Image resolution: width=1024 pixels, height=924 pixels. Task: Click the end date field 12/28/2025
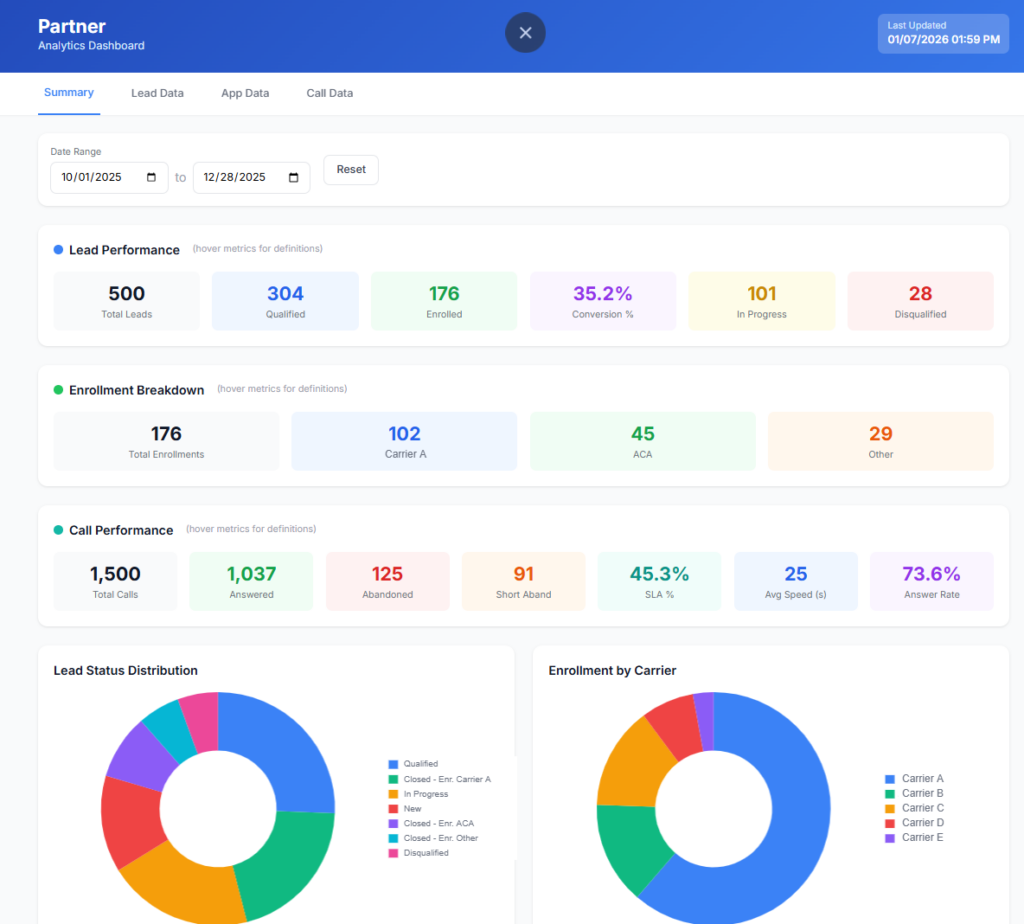coord(251,178)
